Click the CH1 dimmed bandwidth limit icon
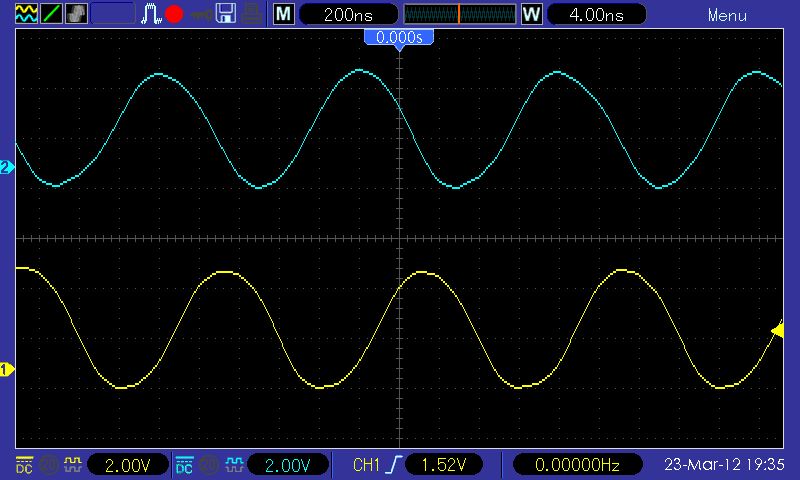The width and height of the screenshot is (800, 480). 48,465
